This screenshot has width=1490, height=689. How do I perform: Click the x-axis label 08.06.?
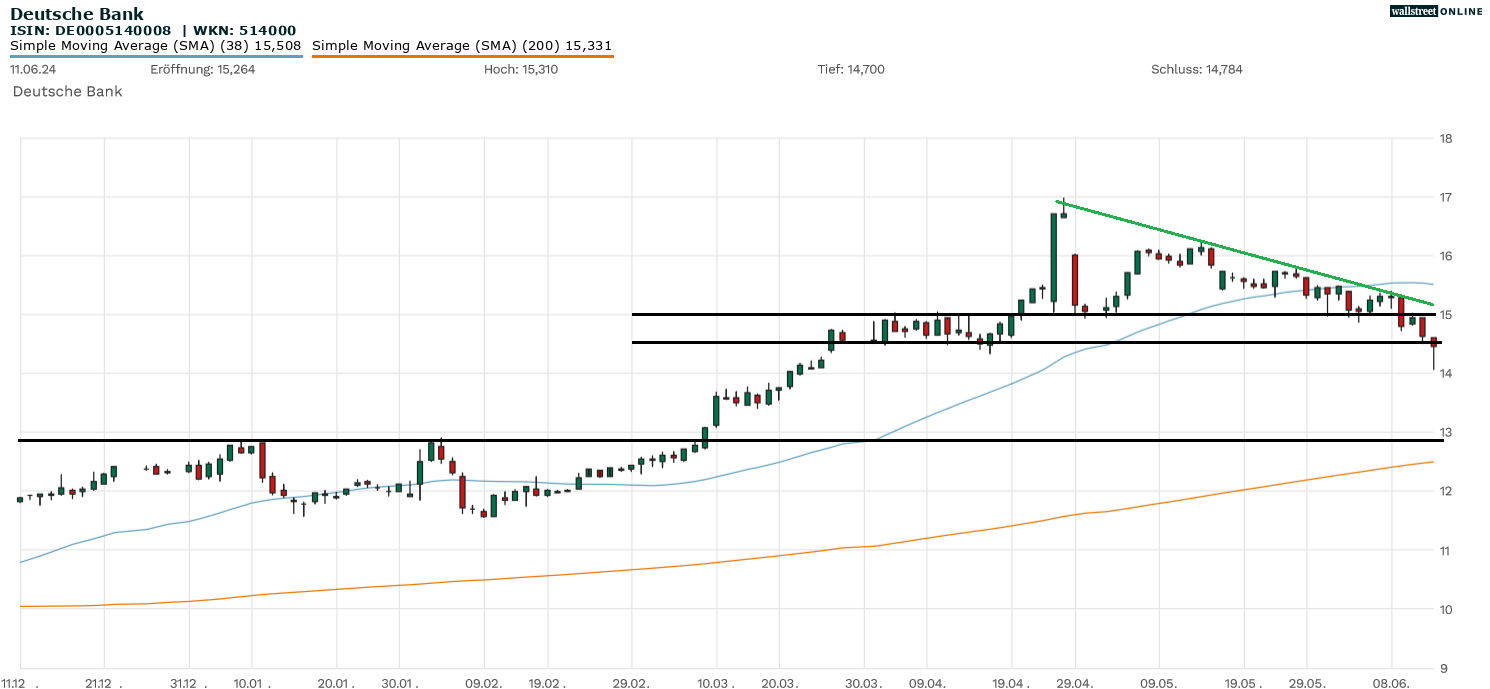click(1392, 683)
